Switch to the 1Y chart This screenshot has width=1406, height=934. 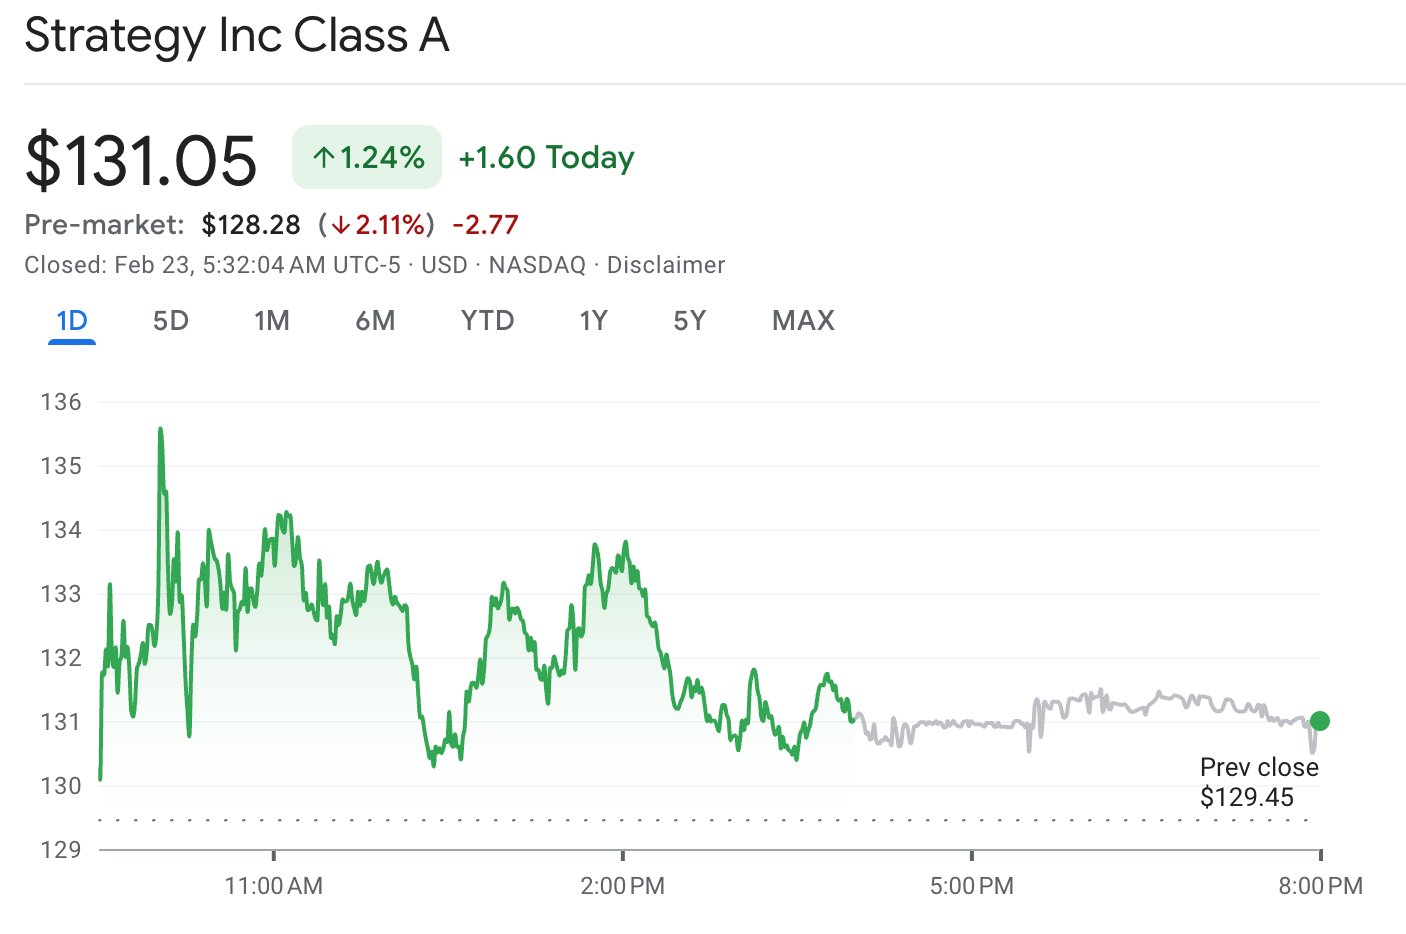coord(593,320)
